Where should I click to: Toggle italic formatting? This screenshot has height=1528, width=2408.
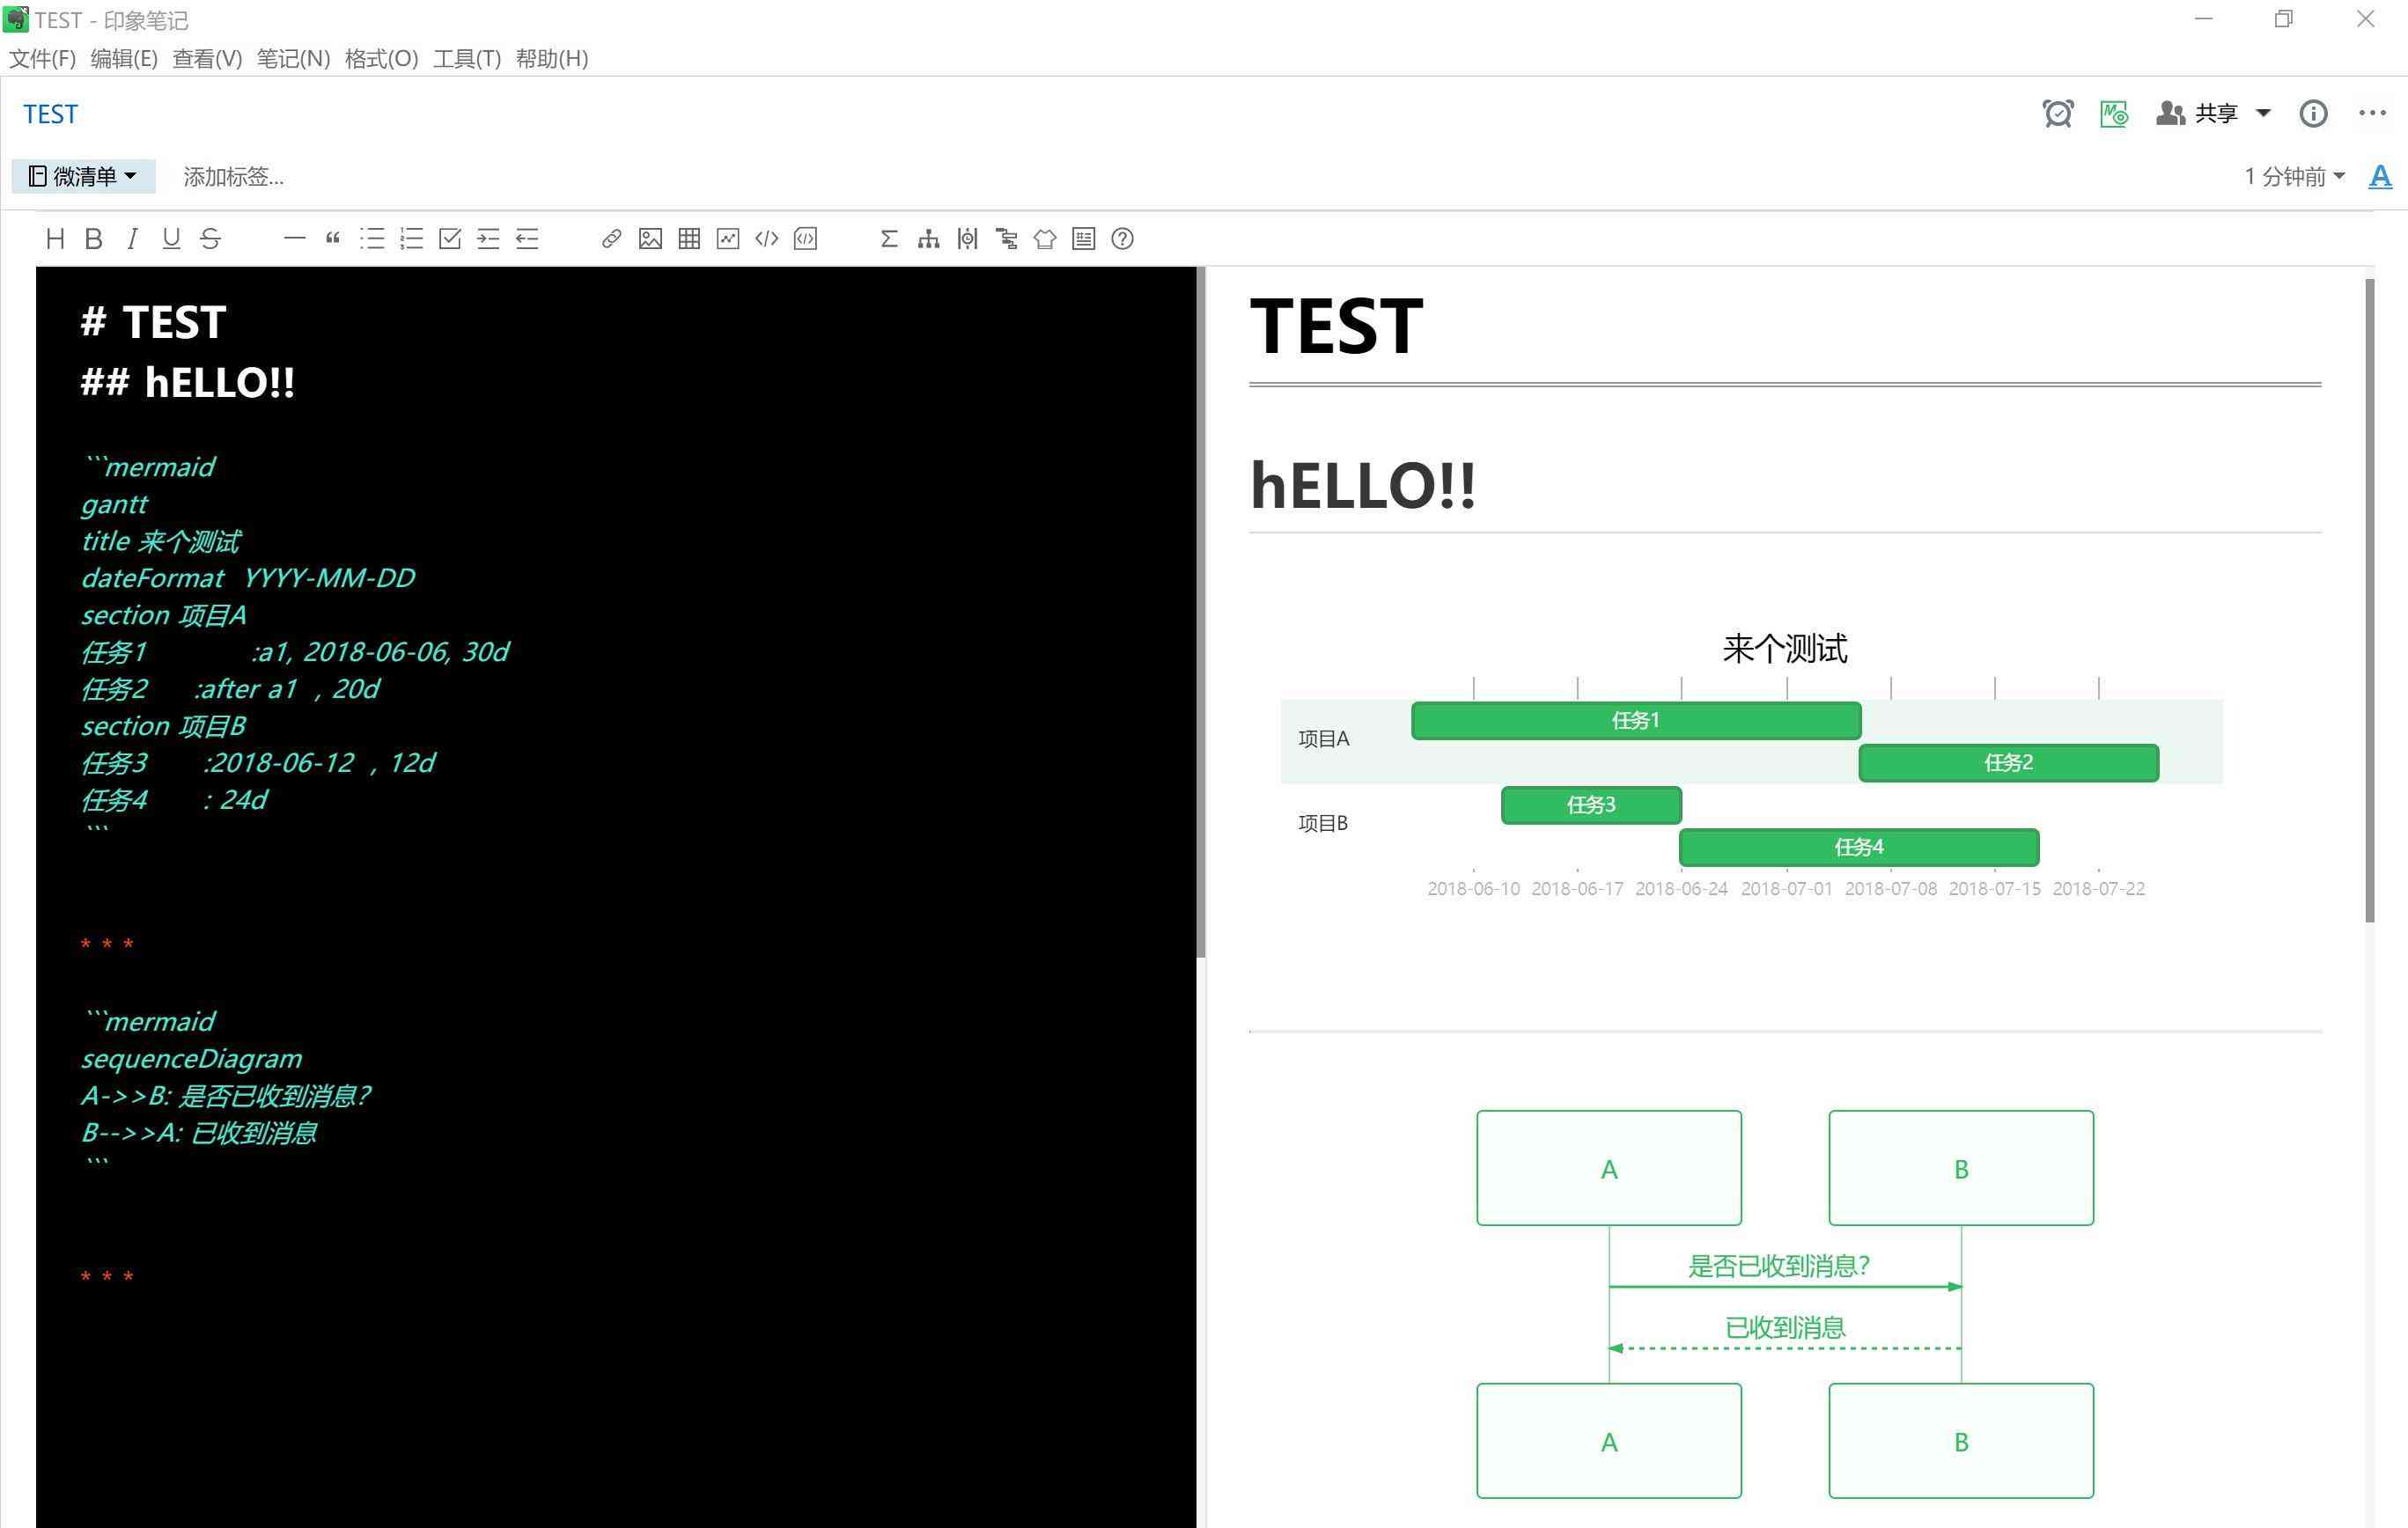[132, 239]
